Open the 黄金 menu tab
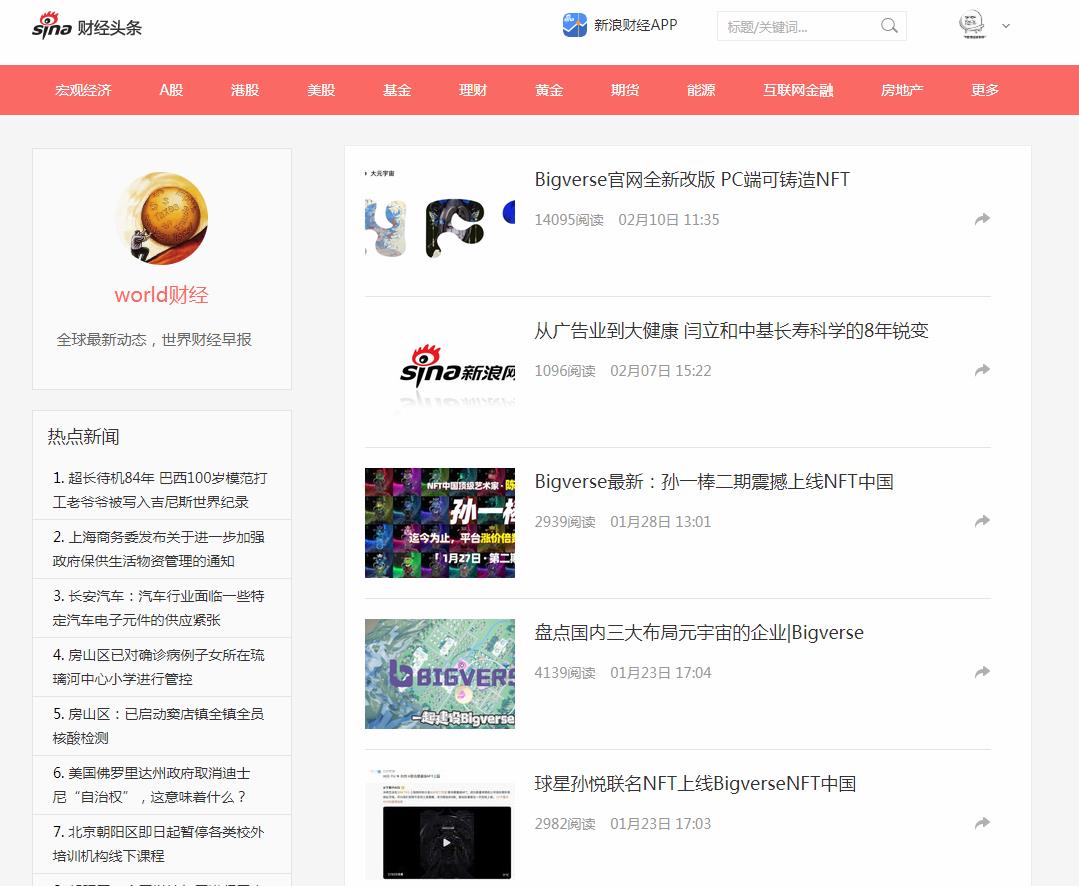The height and width of the screenshot is (886, 1079). point(549,90)
